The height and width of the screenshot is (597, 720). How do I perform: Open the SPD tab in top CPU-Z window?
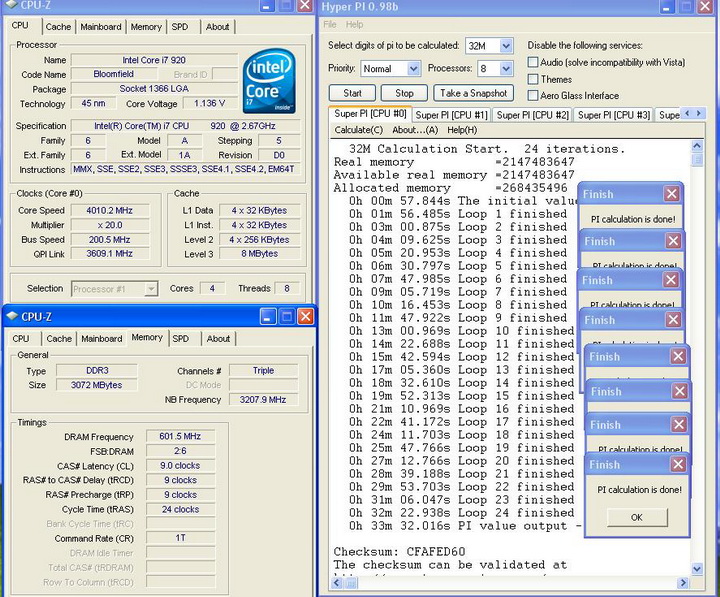pos(180,27)
